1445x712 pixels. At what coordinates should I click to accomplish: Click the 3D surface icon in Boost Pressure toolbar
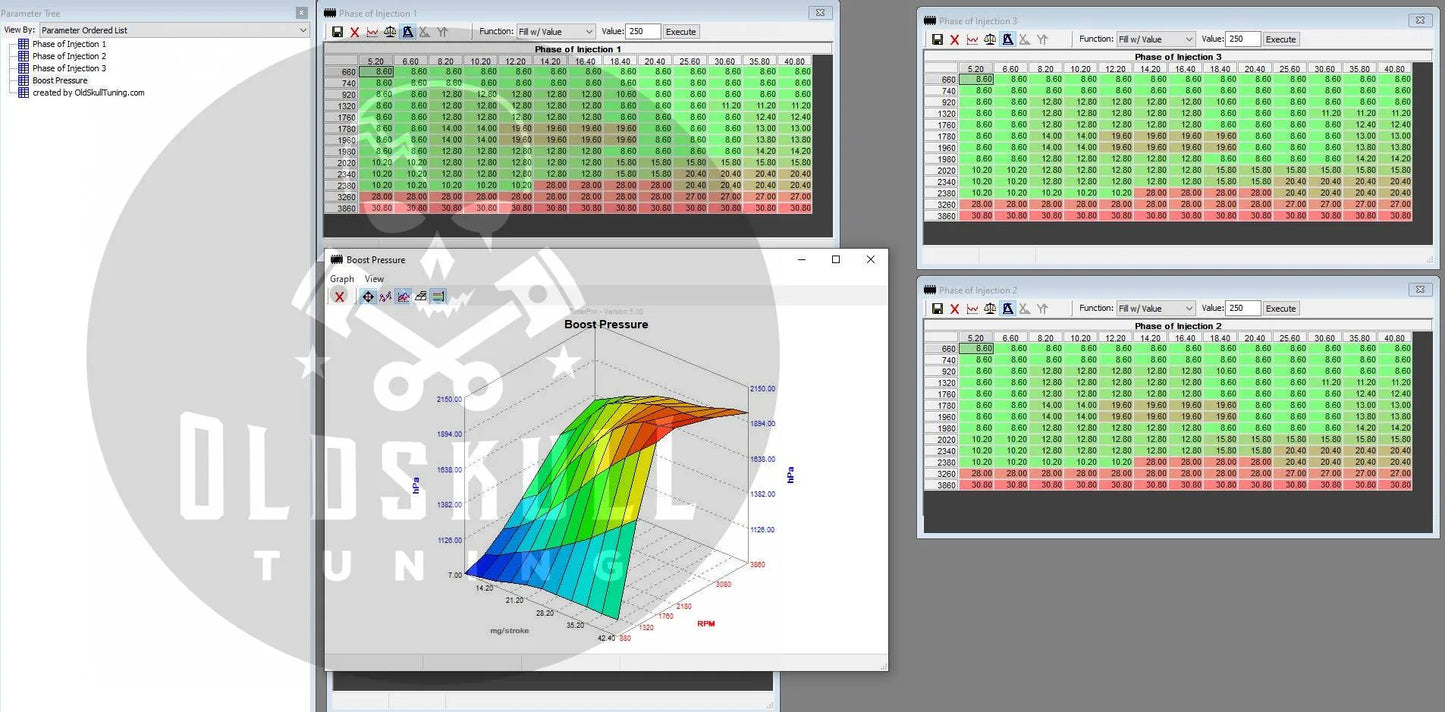click(x=420, y=297)
